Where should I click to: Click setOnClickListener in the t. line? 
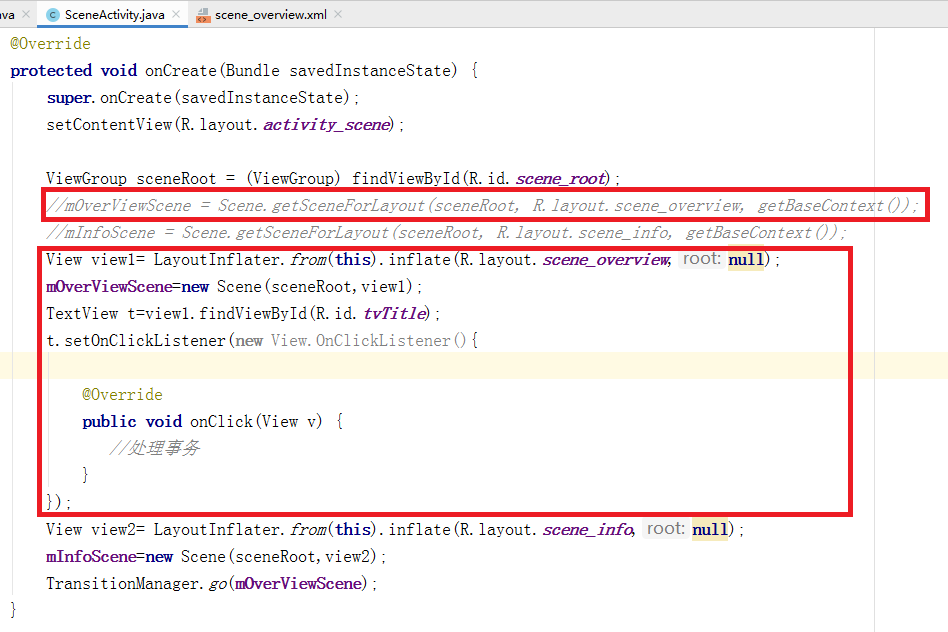point(145,340)
